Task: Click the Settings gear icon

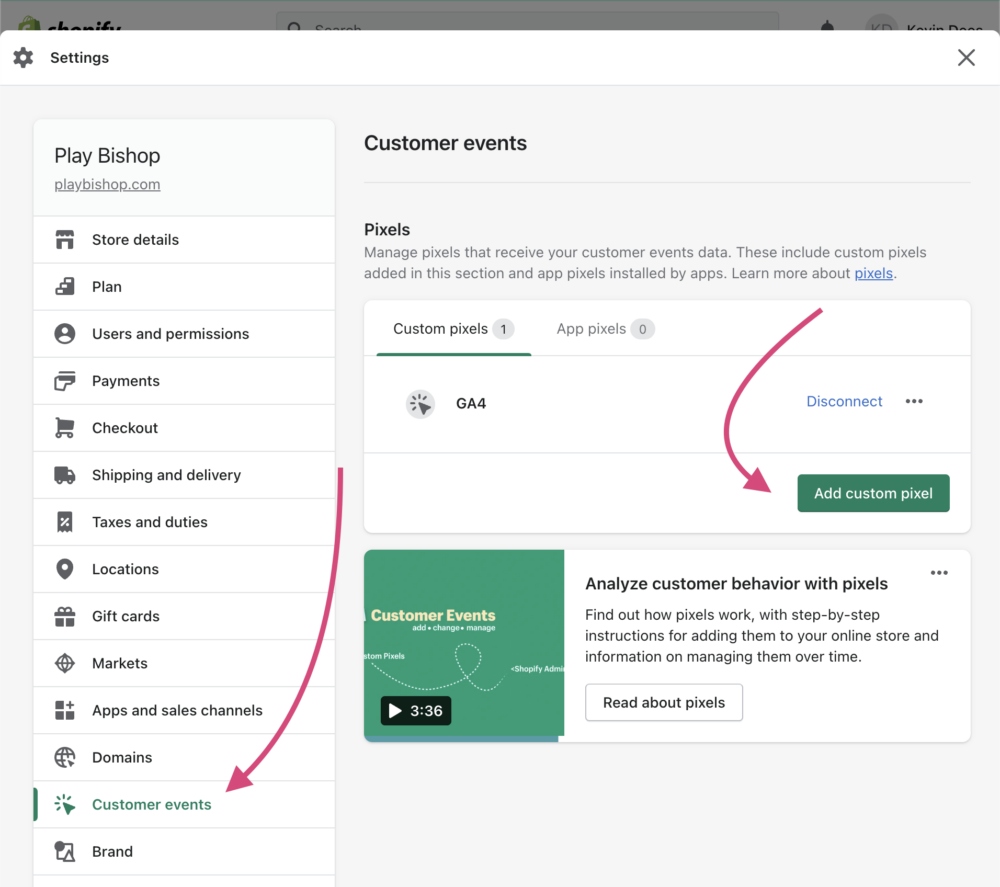Action: click(22, 57)
